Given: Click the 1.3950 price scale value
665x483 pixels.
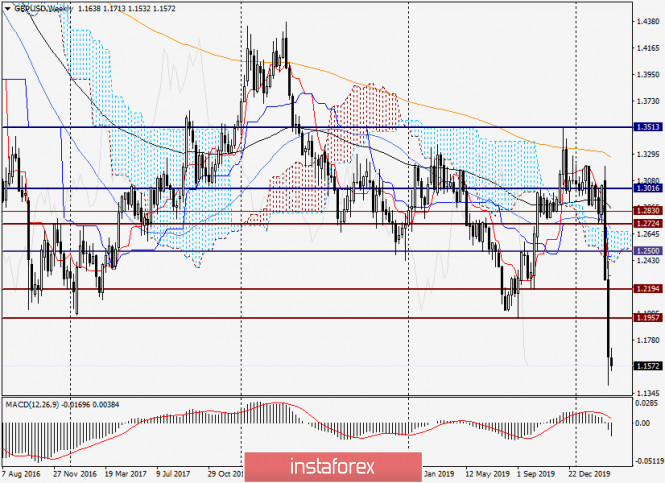Looking at the screenshot, I should (x=649, y=75).
